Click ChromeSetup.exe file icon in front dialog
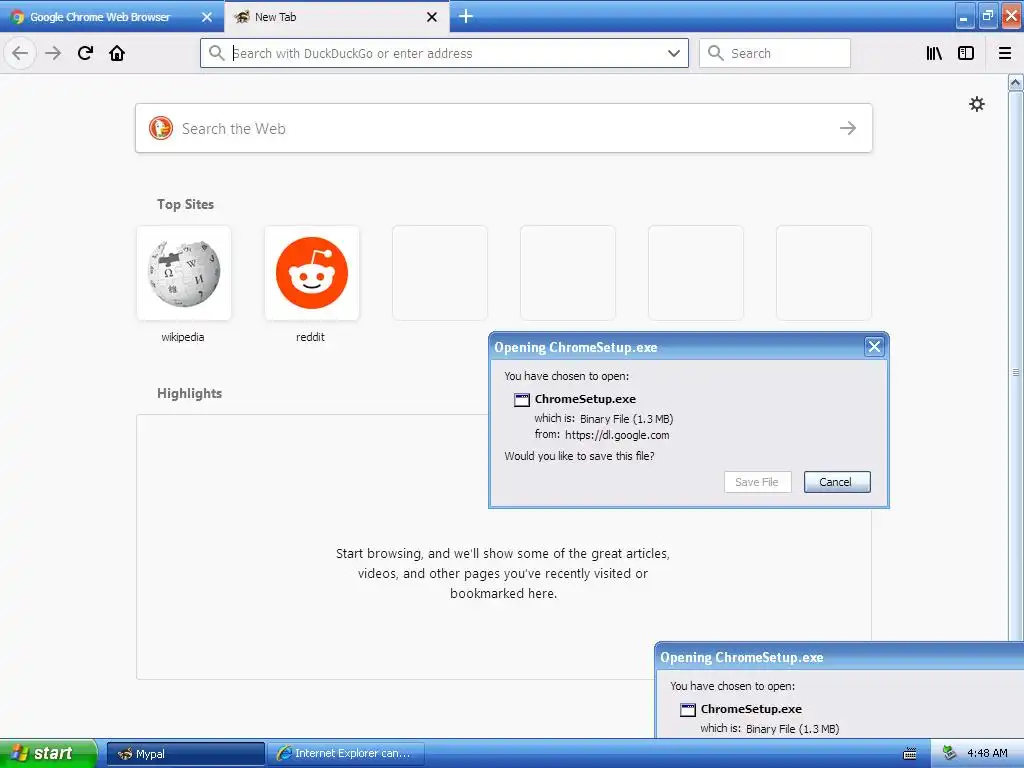This screenshot has width=1024, height=768. [x=522, y=400]
